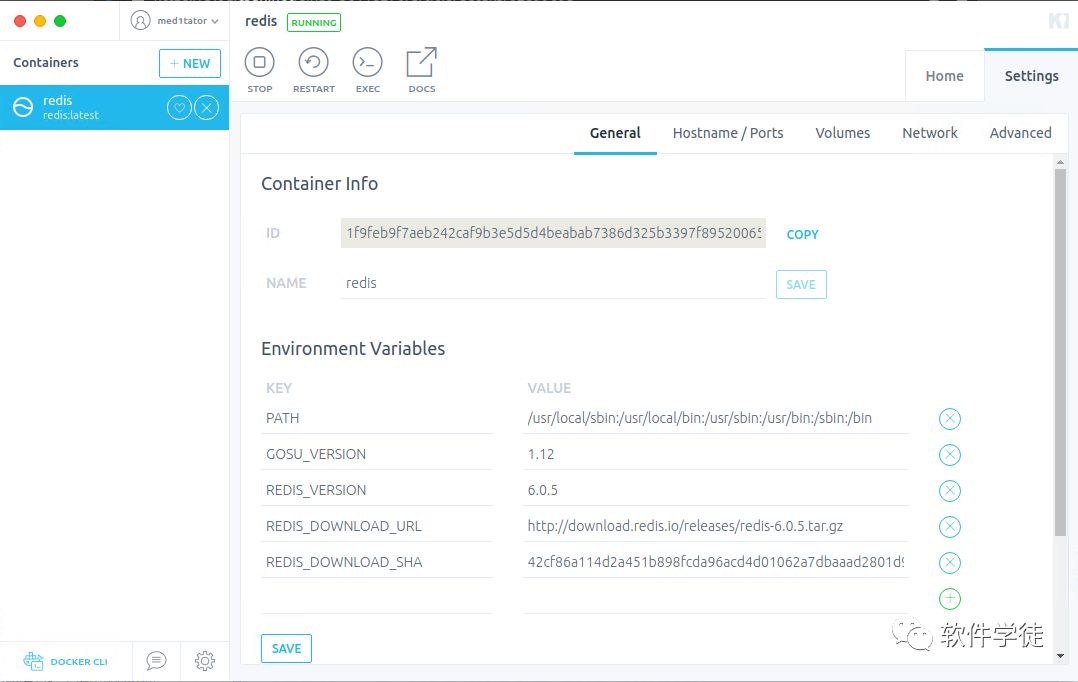Edit the GOSU_VERSION value 1.12
The image size is (1078, 682).
(x=715, y=454)
